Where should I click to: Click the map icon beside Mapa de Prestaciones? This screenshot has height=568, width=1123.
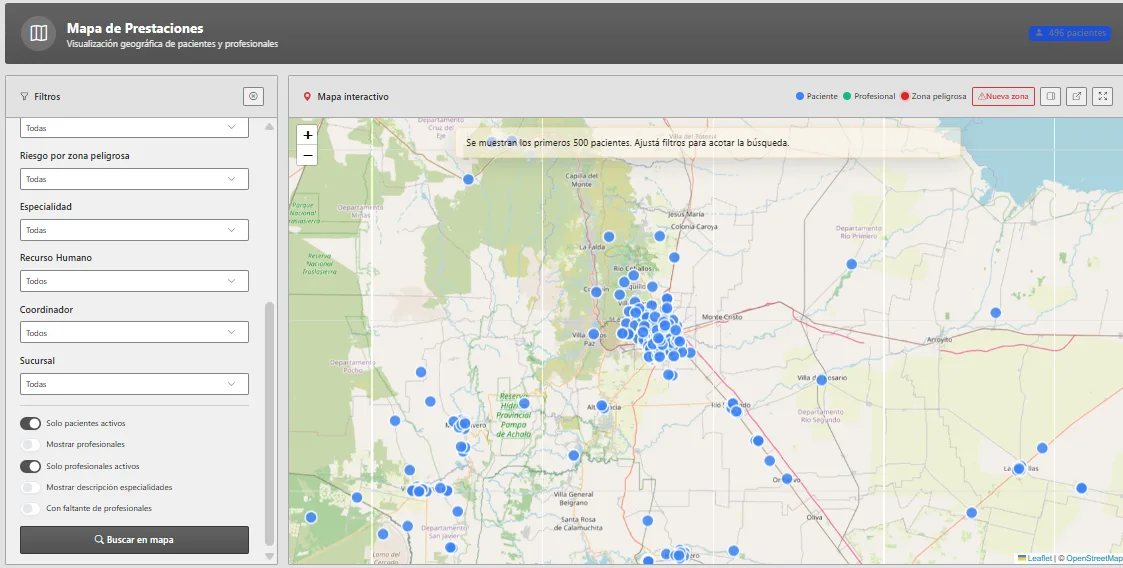point(39,33)
